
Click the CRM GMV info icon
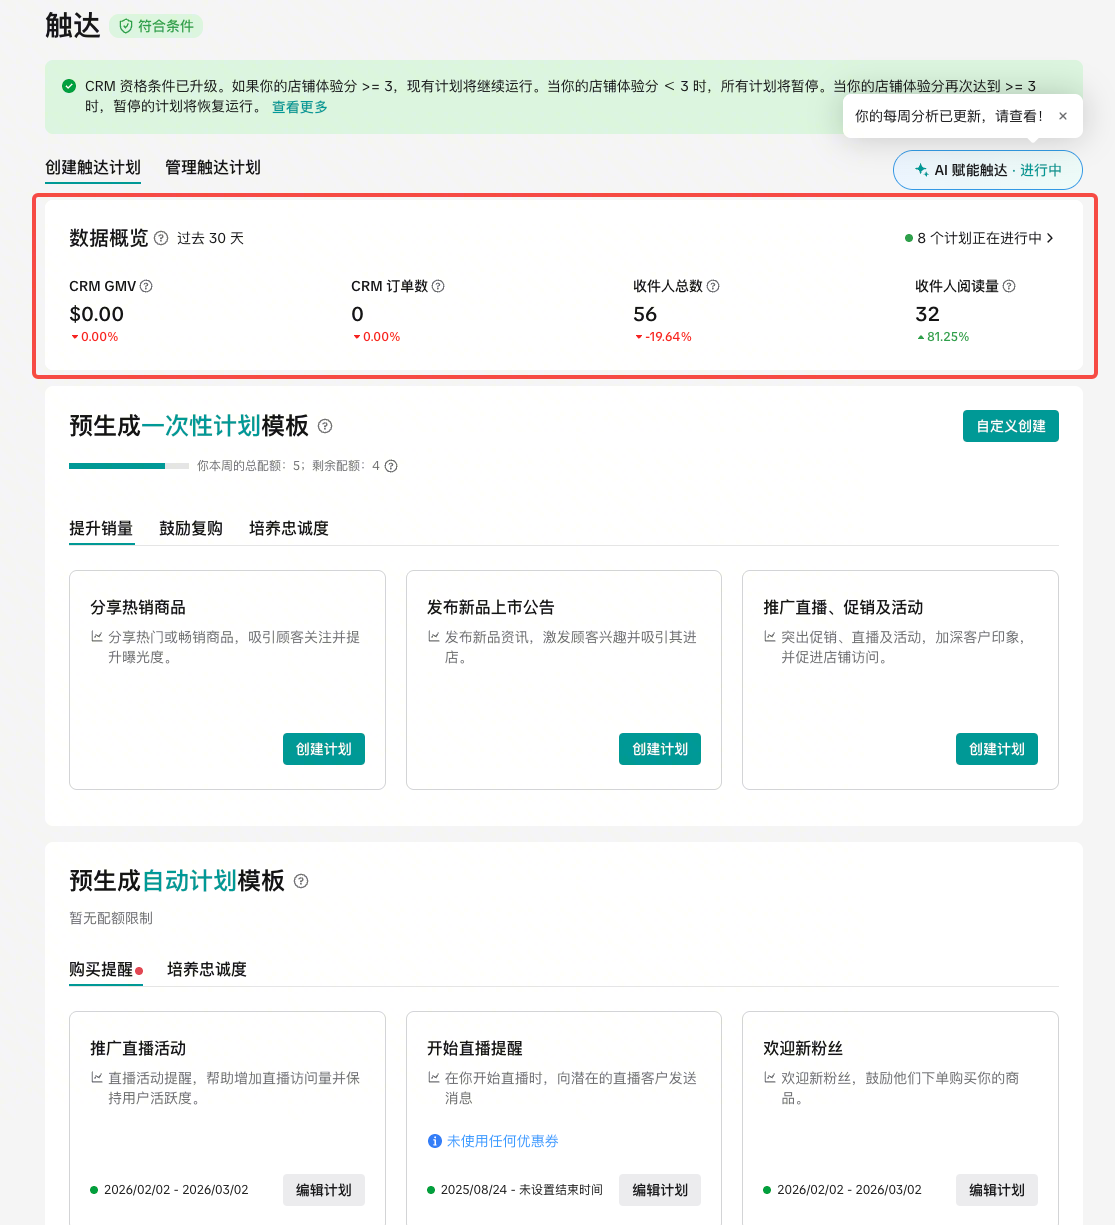pyautogui.click(x=146, y=286)
